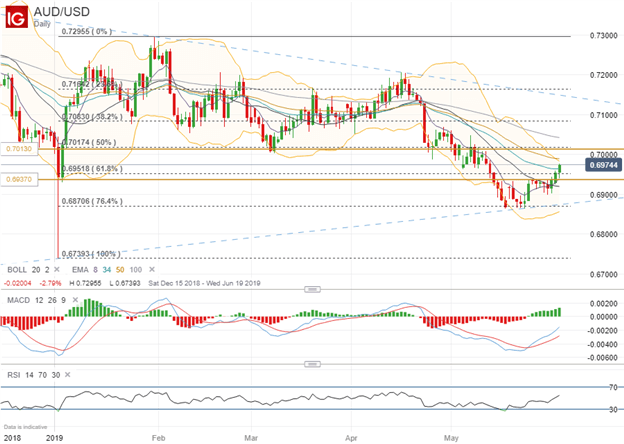Click the 23.6% Fibonacci level label
This screenshot has height=444, width=624.
click(x=90, y=84)
